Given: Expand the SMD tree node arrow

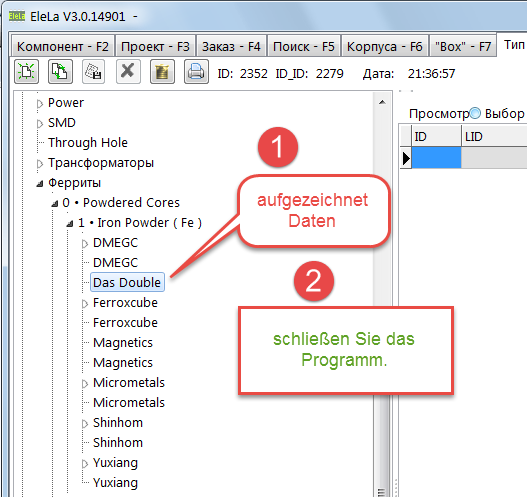Looking at the screenshot, I should point(40,124).
